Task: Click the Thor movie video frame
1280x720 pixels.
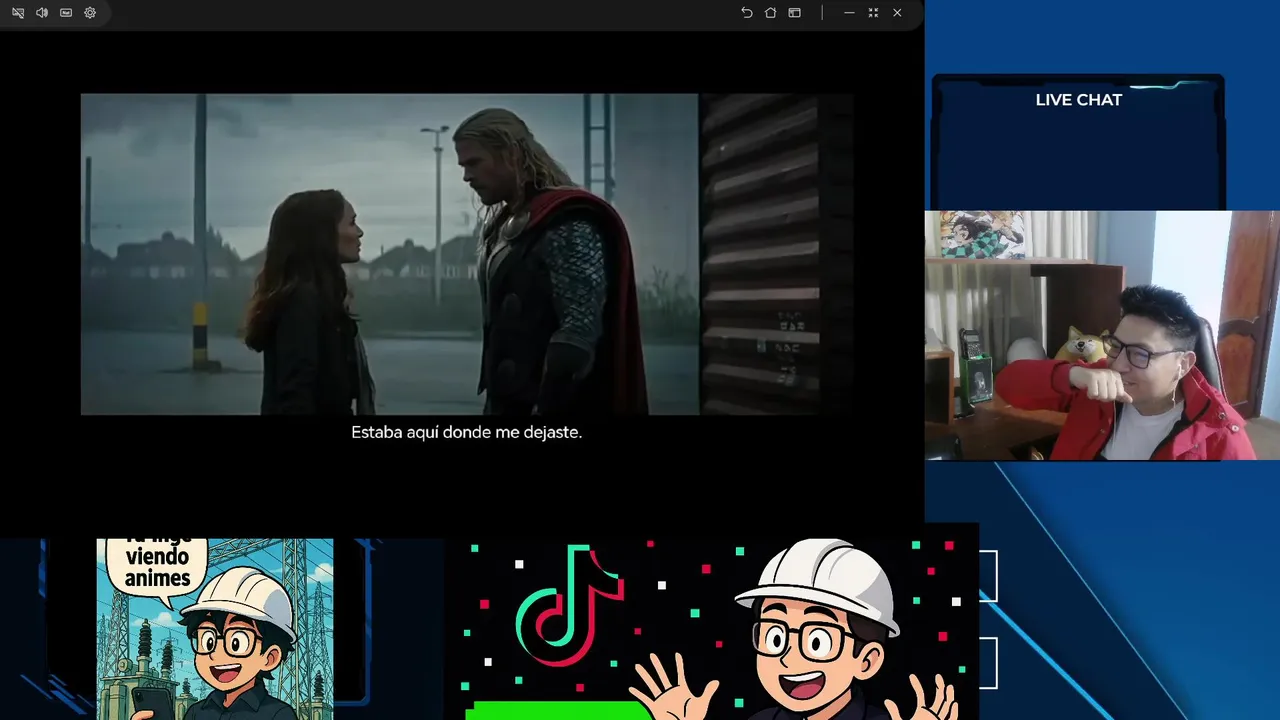Action: 466,254
